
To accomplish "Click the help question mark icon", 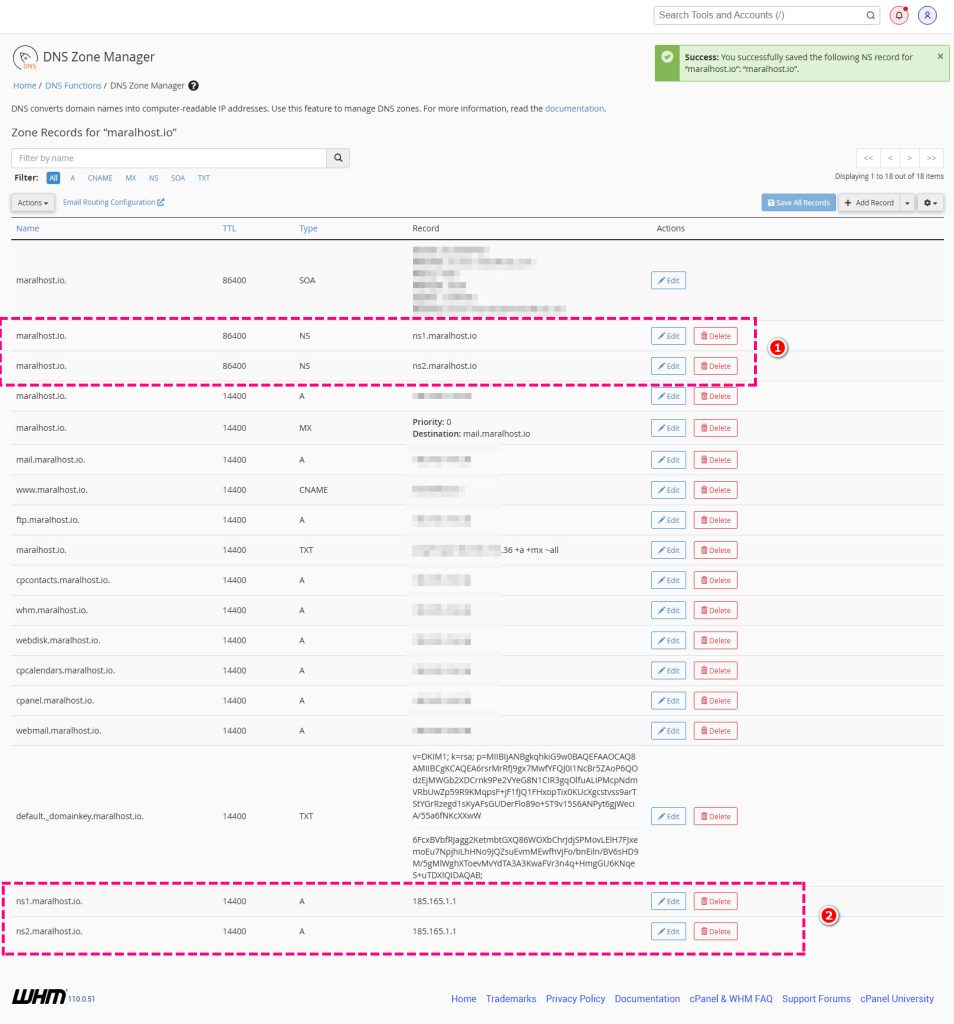I will coord(194,86).
